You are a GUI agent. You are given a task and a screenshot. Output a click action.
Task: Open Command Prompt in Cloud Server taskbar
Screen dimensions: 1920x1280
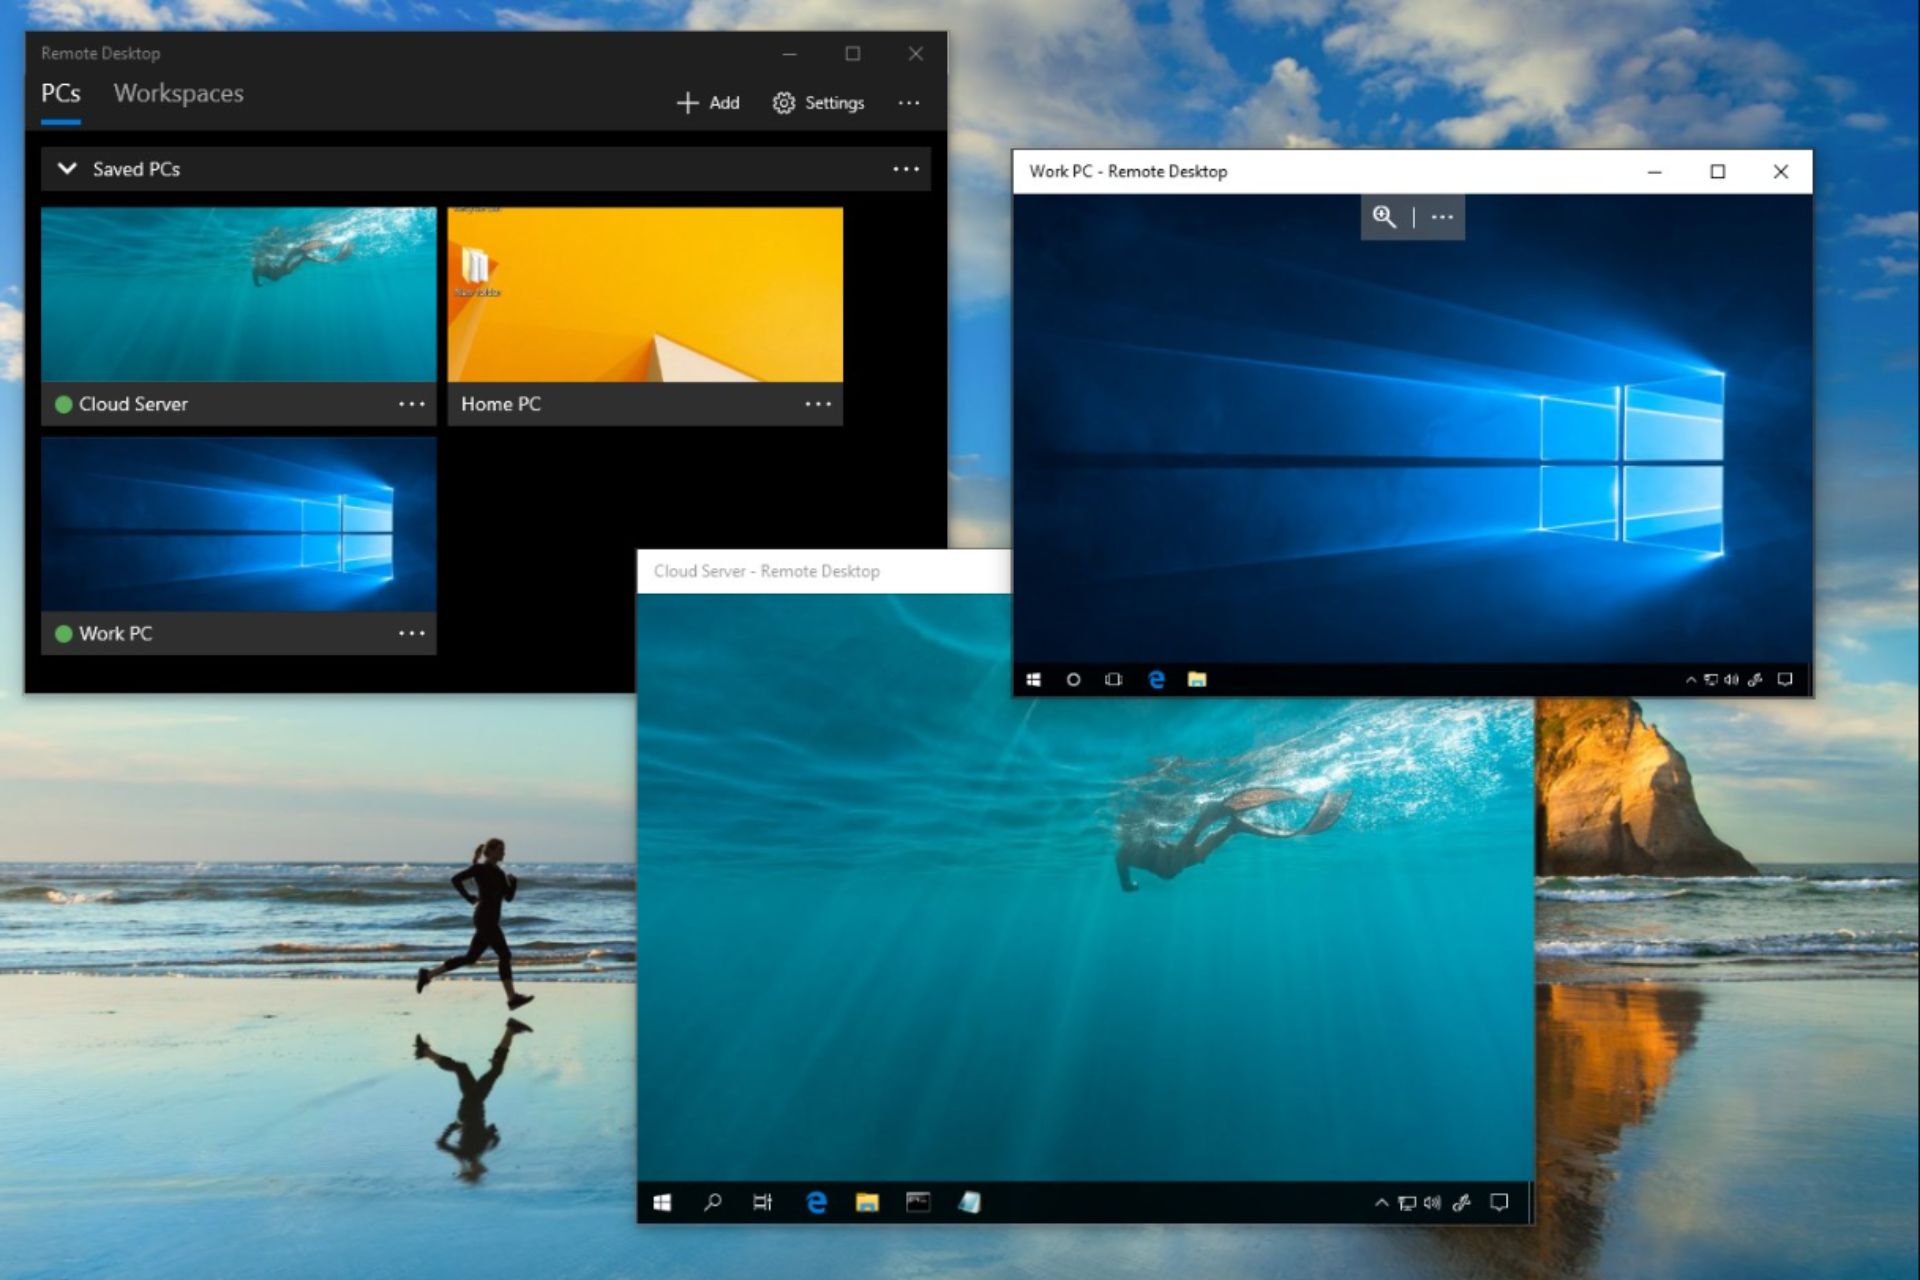click(x=918, y=1202)
